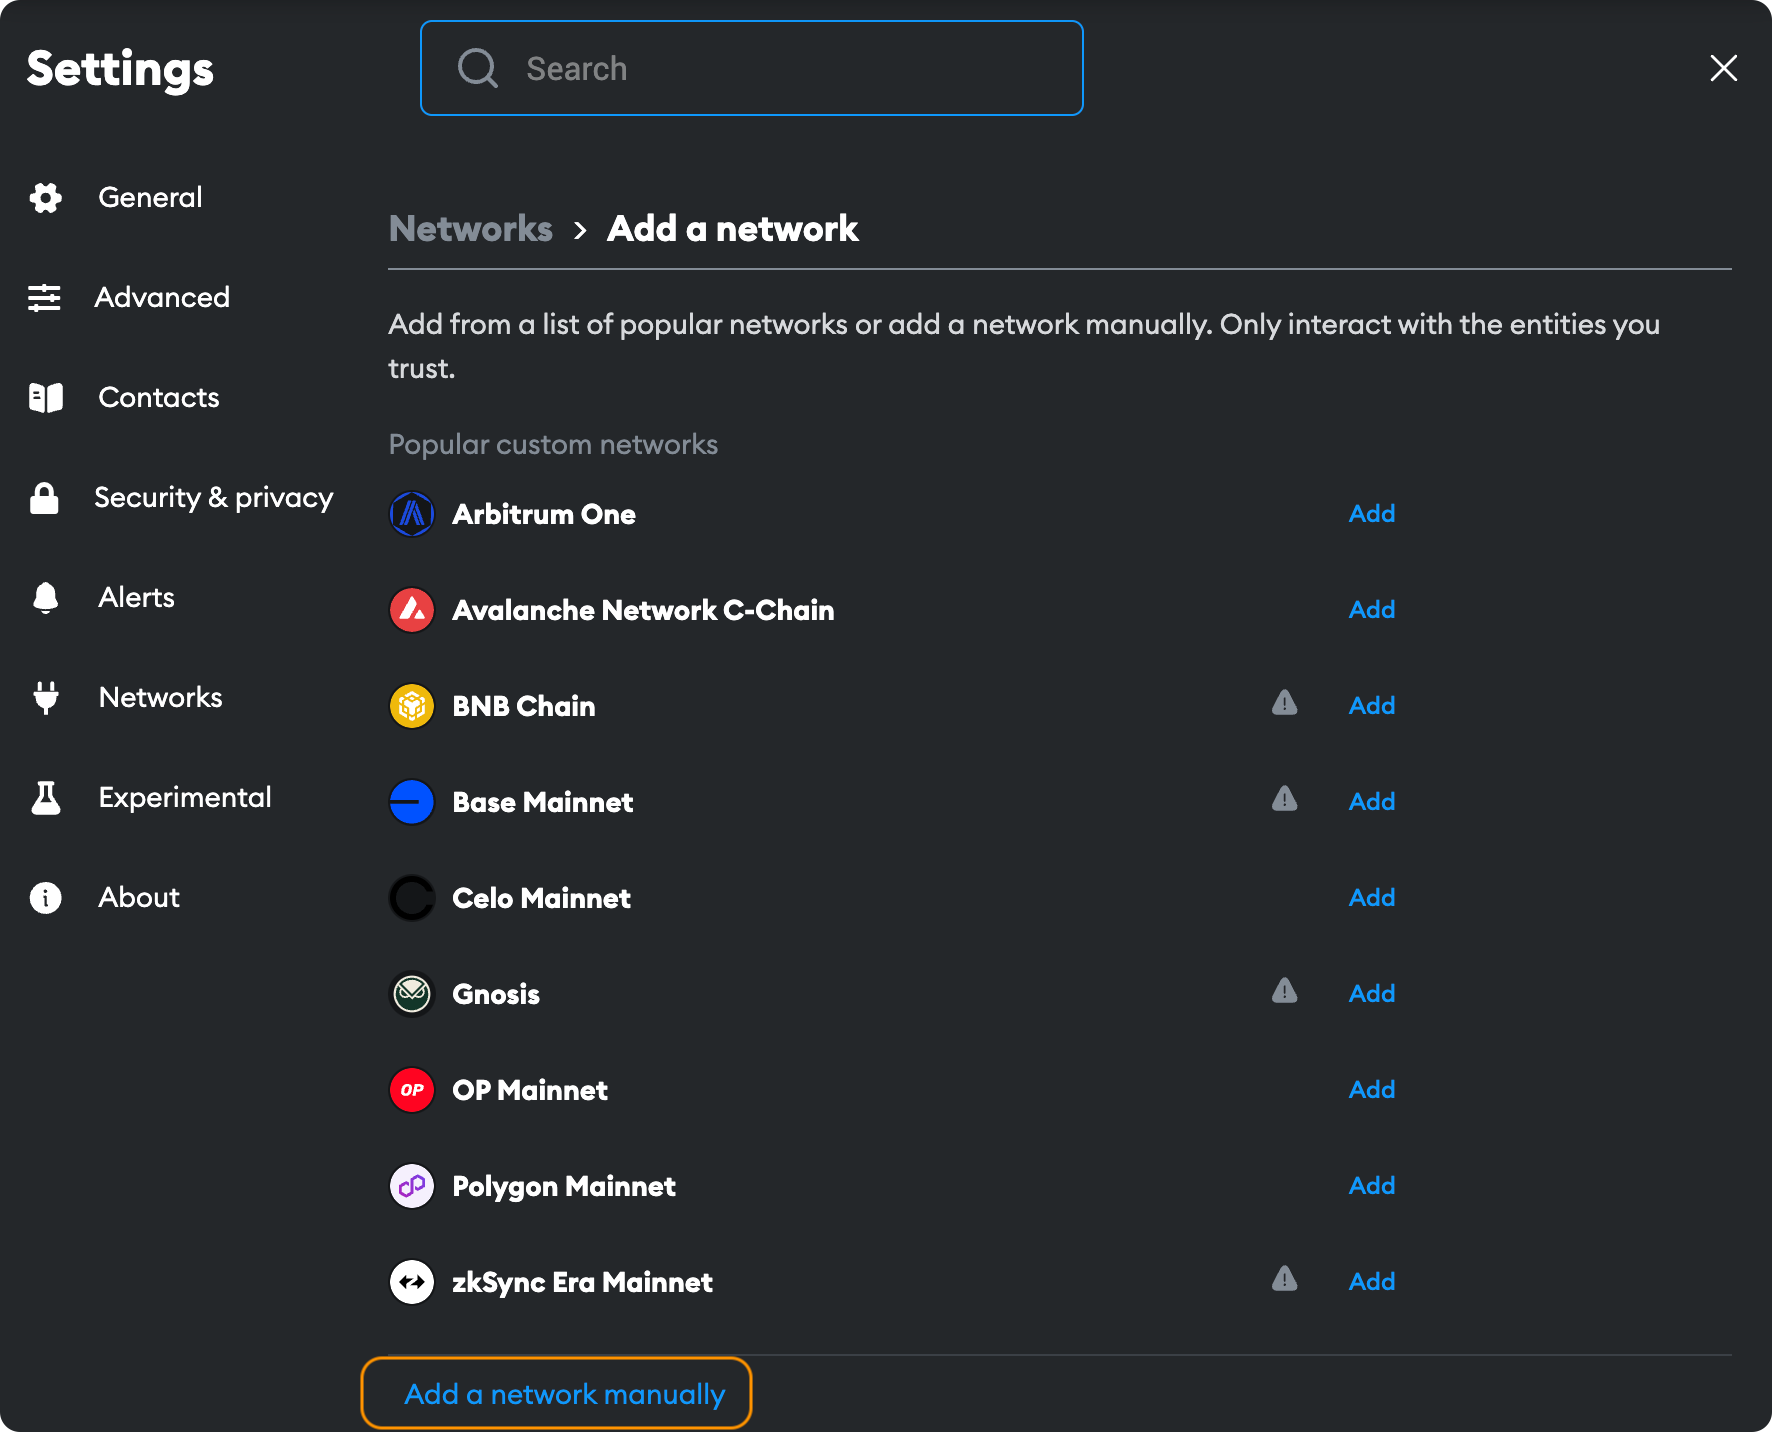Click the Arbitrum One name
Viewport: 1772px width, 1432px height.
544,514
